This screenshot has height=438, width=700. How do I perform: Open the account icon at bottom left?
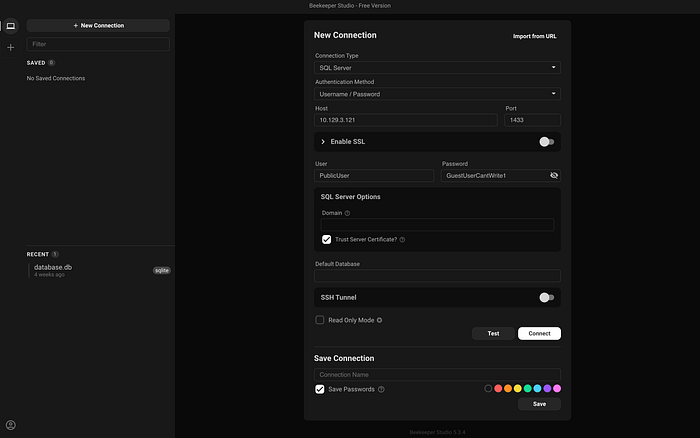point(11,425)
